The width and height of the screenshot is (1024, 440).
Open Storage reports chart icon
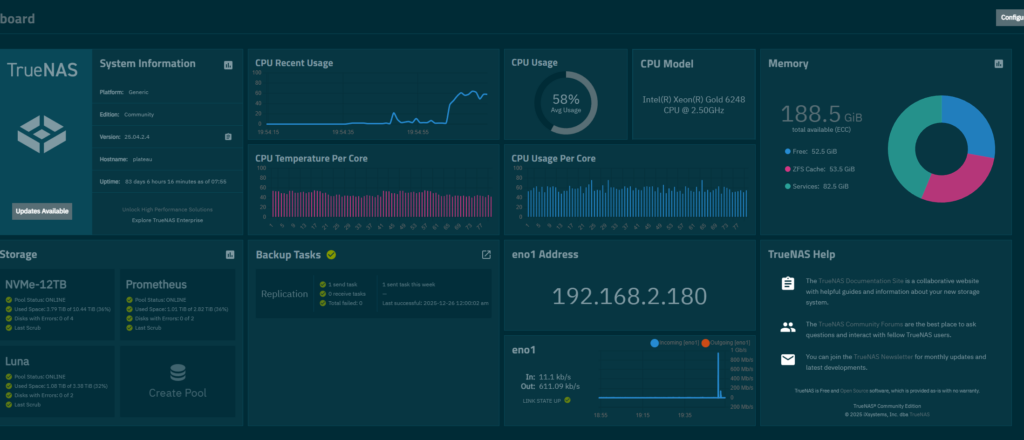click(228, 255)
